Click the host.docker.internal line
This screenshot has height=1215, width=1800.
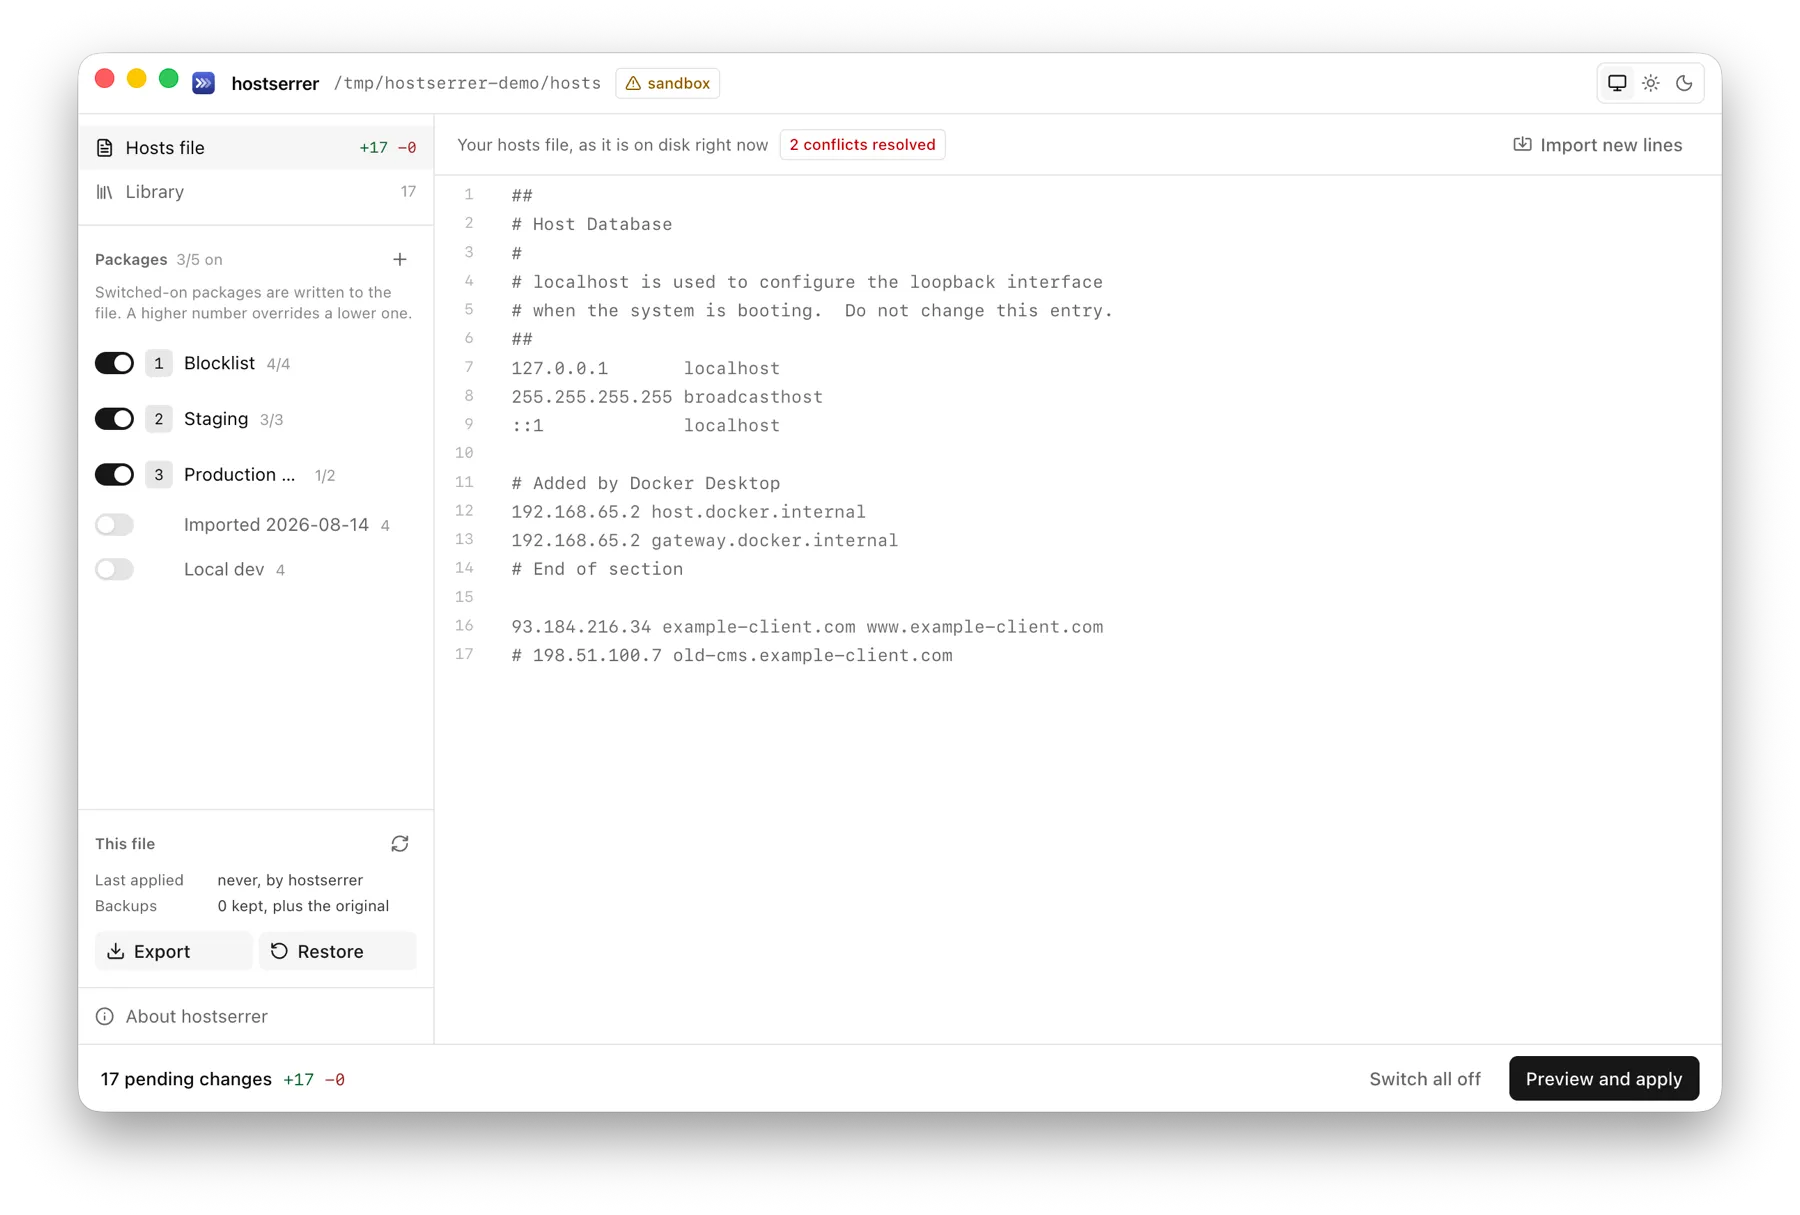tap(688, 512)
